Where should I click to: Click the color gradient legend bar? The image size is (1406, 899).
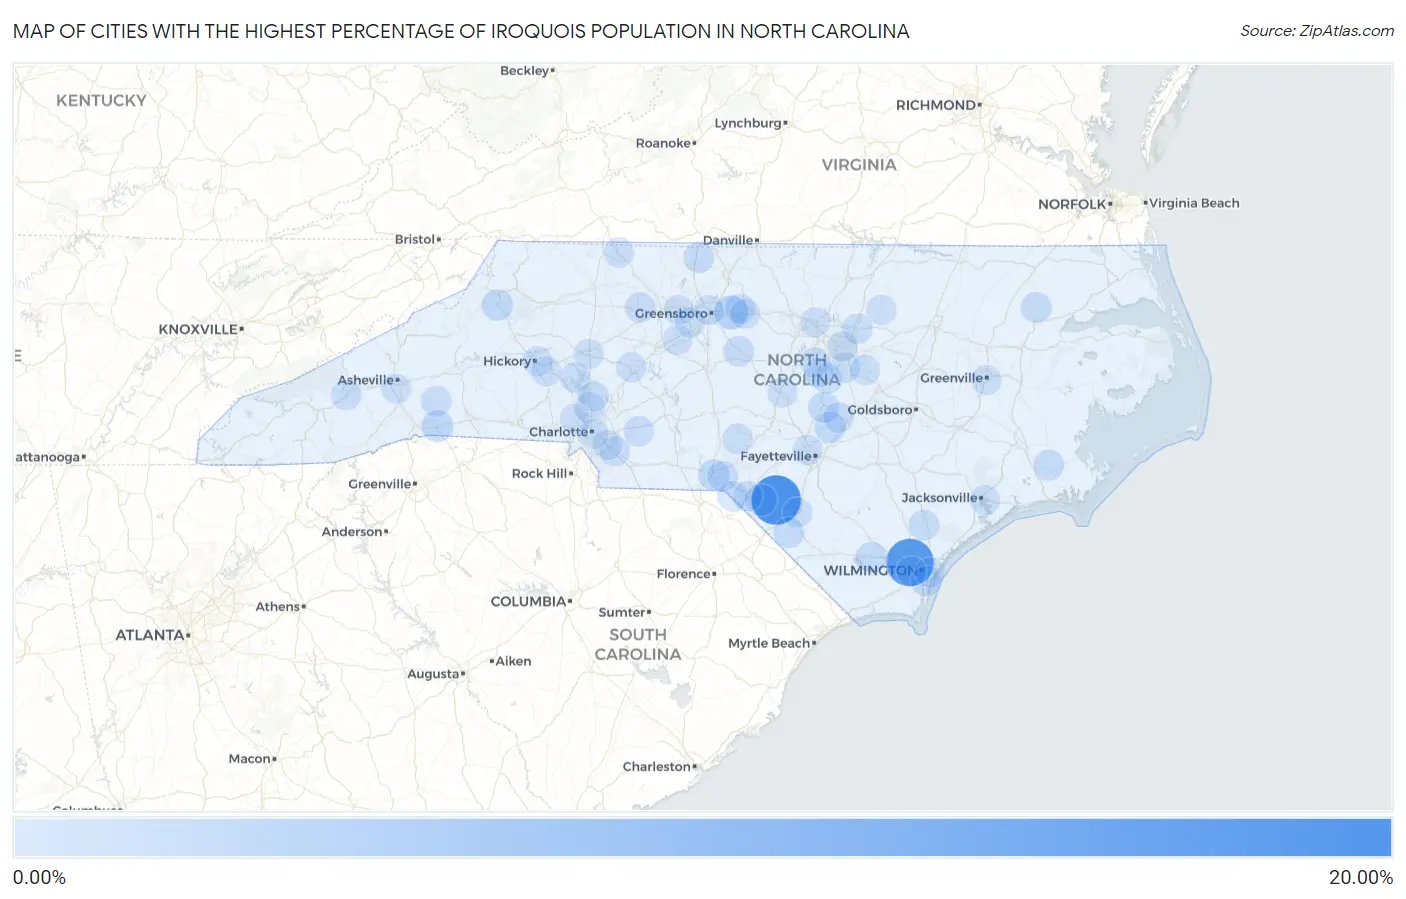702,837
